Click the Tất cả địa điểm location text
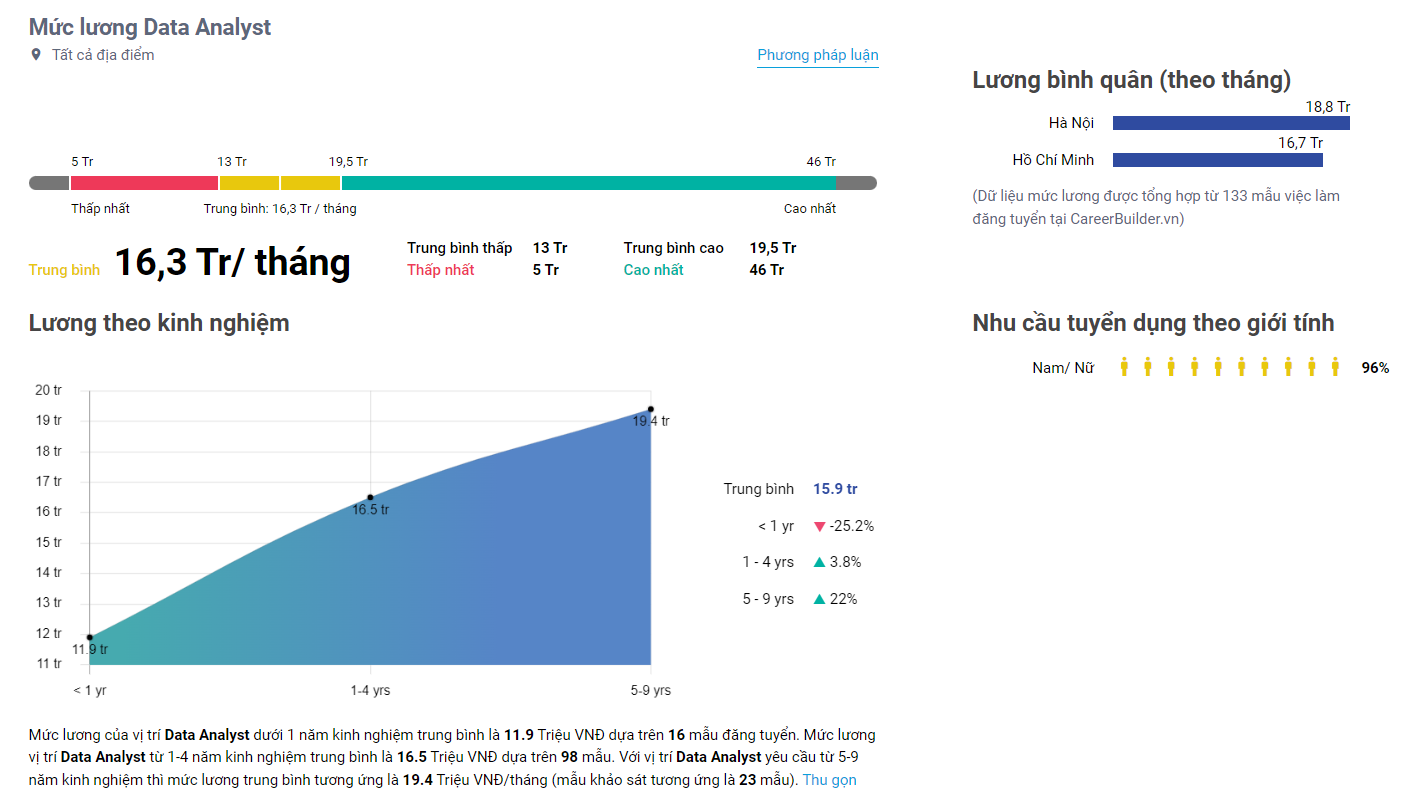The height and width of the screenshot is (796, 1405). click(x=103, y=55)
